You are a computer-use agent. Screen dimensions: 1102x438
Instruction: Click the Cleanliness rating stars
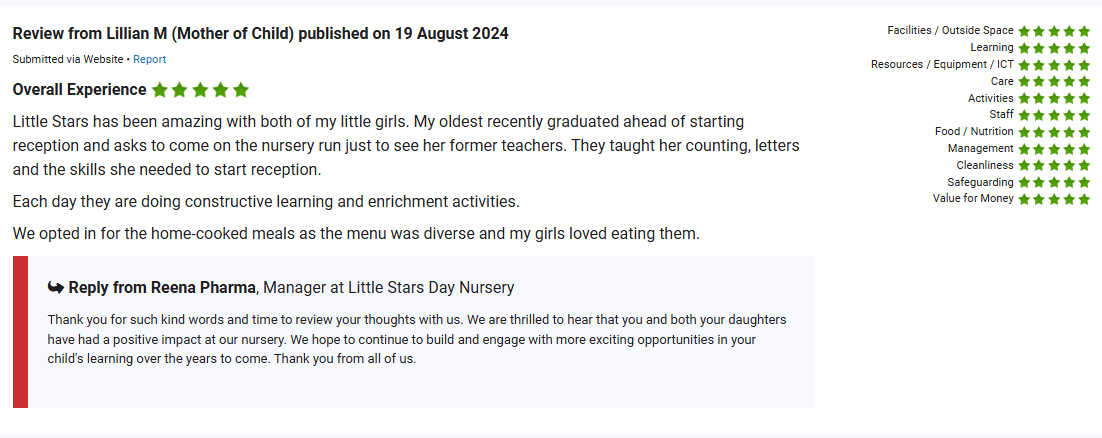coord(1054,166)
